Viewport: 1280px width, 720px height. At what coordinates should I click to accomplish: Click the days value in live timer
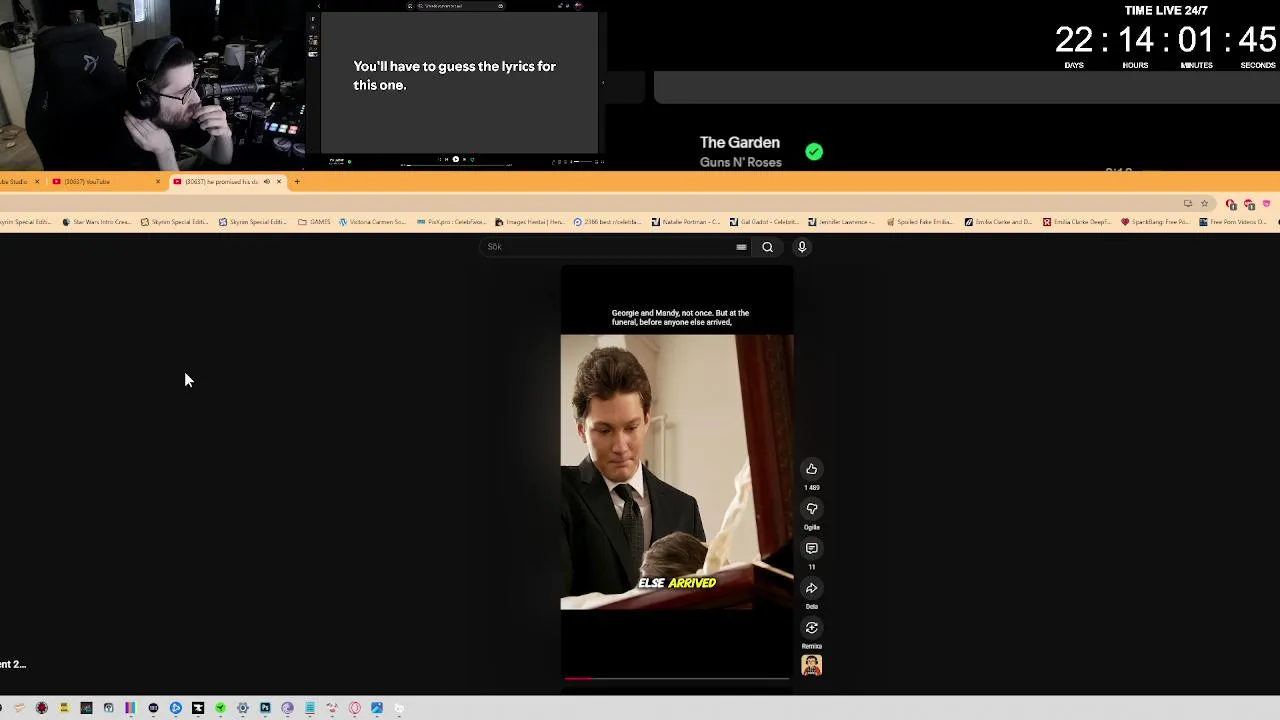(x=1074, y=40)
